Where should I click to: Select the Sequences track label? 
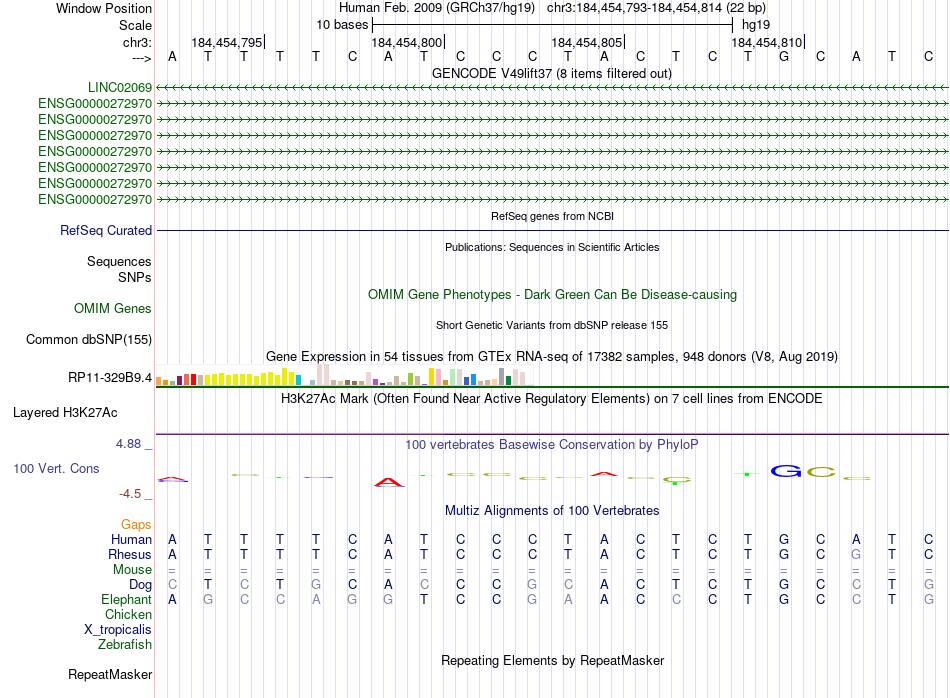click(119, 261)
